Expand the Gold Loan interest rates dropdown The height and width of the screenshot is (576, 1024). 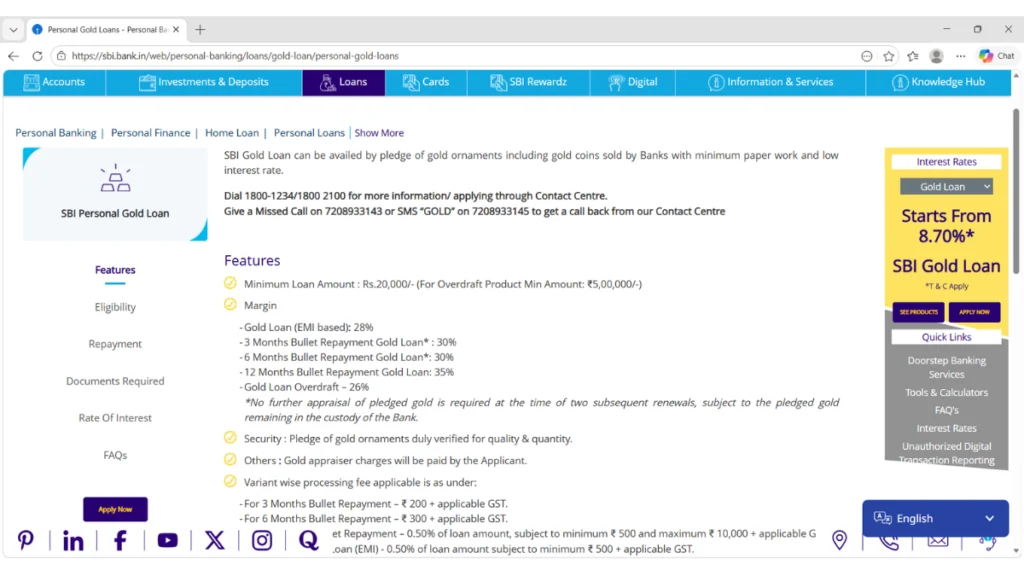coord(946,187)
